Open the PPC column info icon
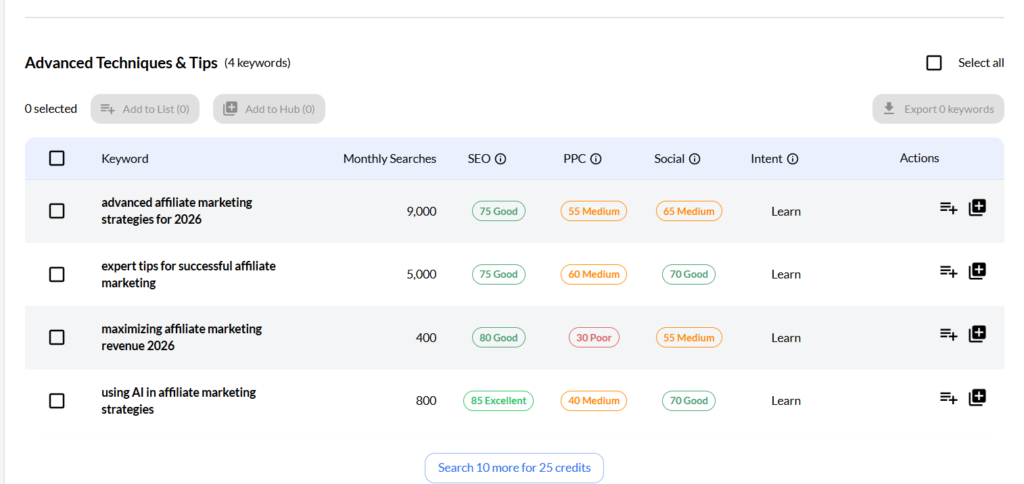Screen dimensions: 1024x484 click(x=596, y=159)
